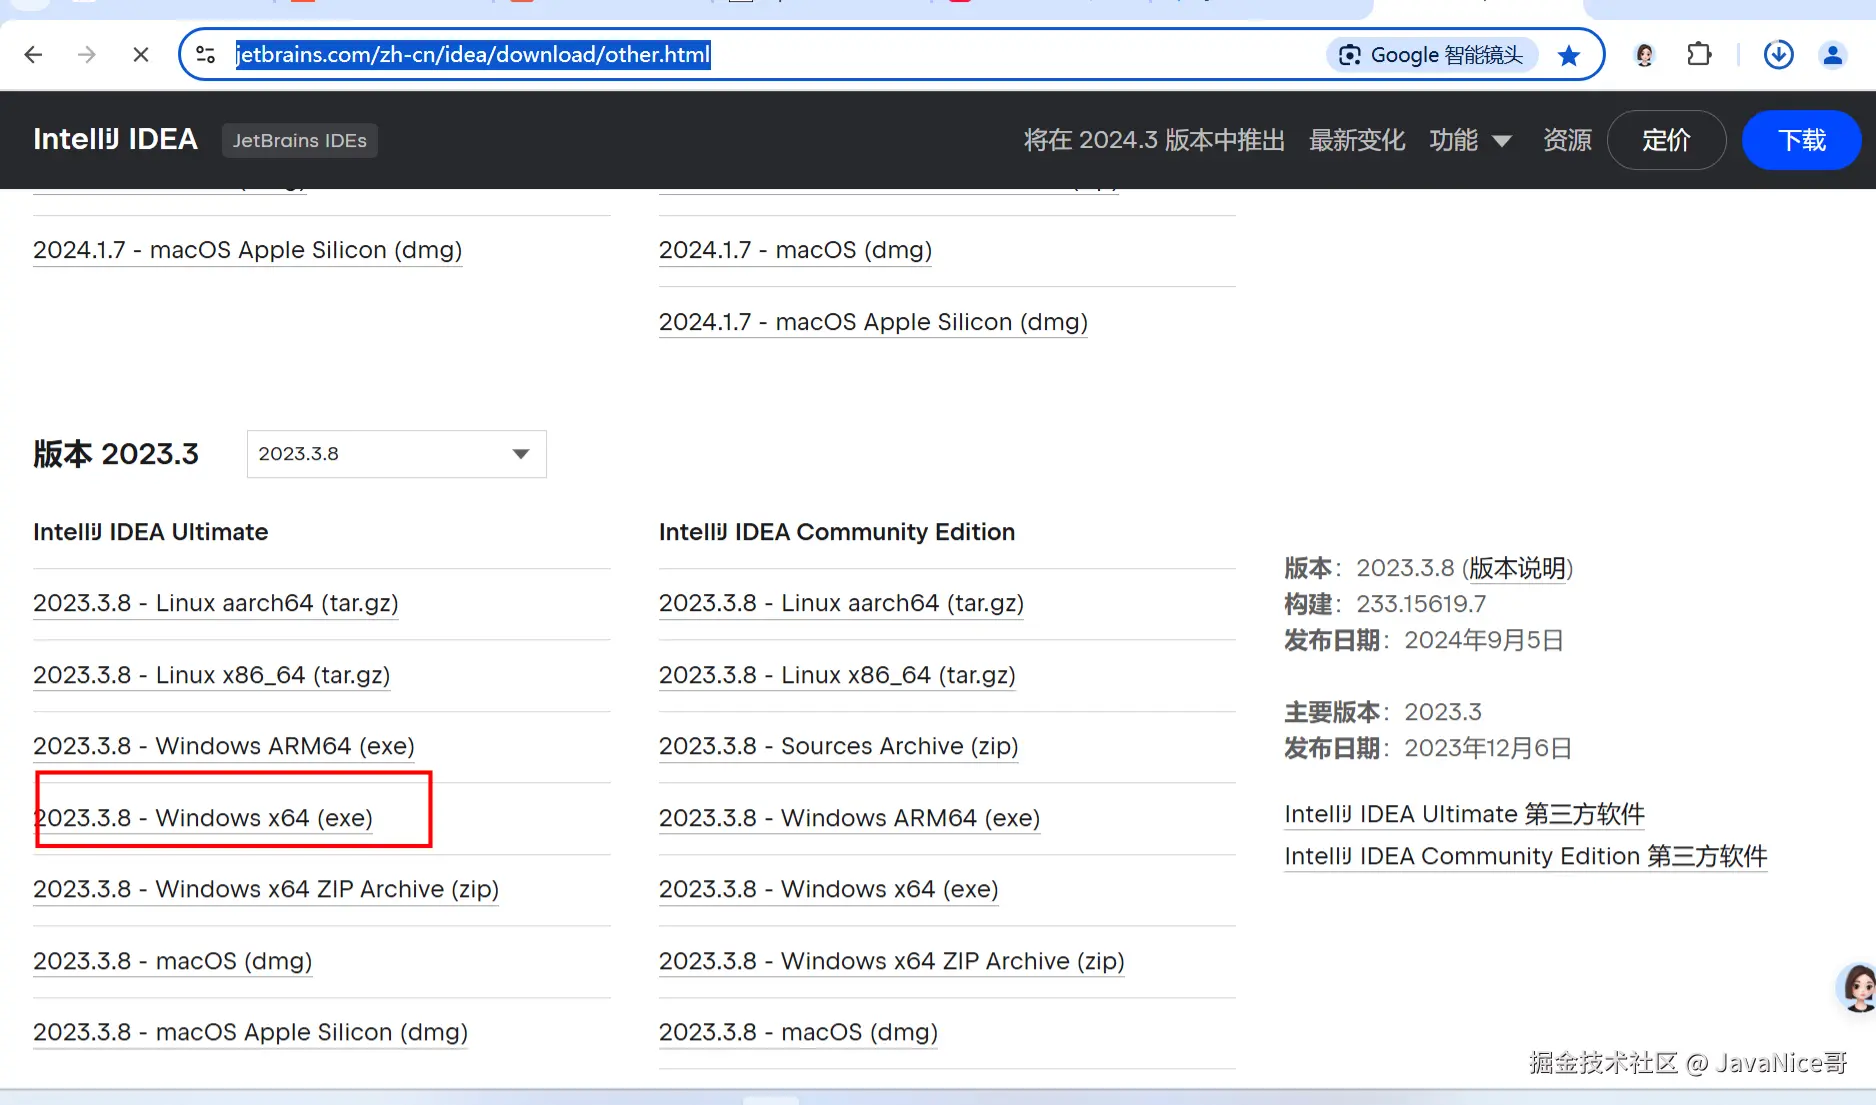
Task: Open the 版本说明 release notes link
Action: click(x=1518, y=568)
